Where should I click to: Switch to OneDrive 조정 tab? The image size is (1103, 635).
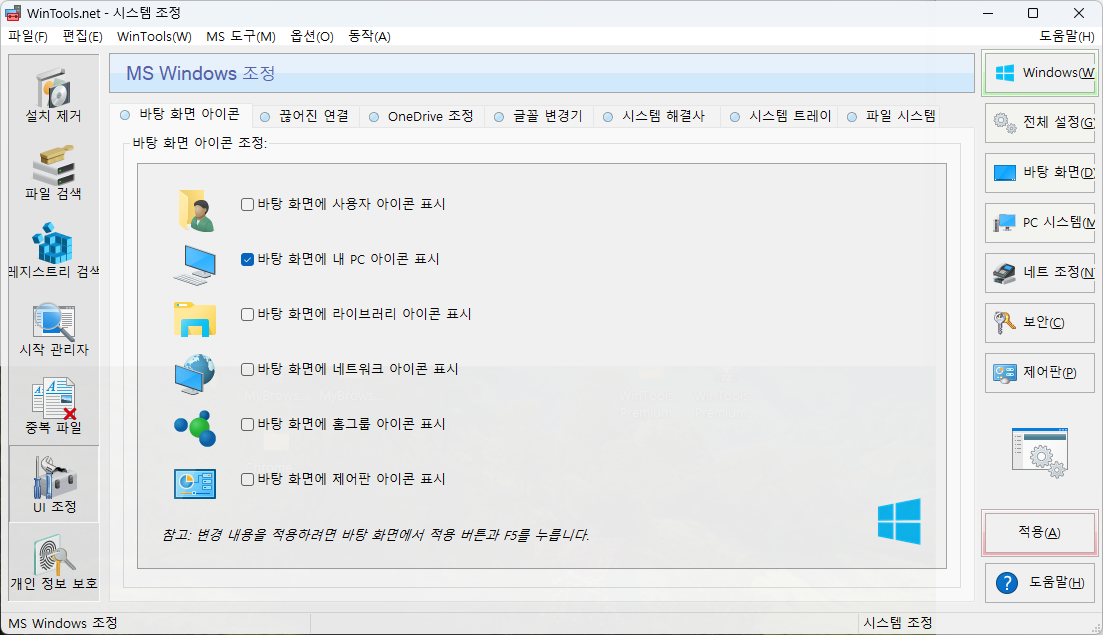tap(421, 117)
